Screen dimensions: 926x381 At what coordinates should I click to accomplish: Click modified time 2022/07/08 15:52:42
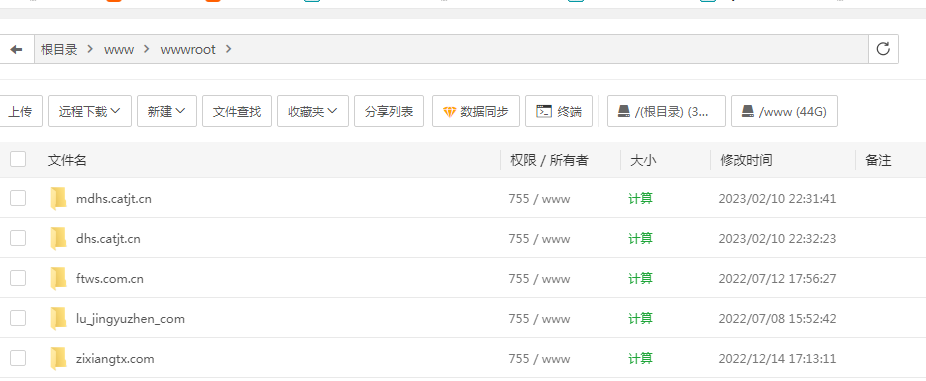[x=777, y=319]
